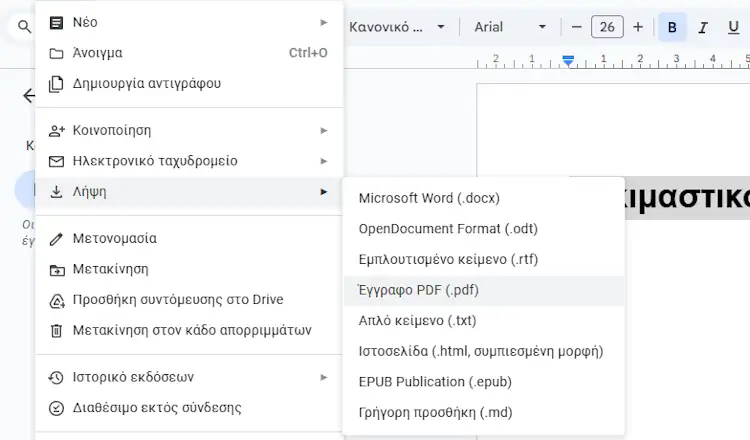Download as Ιστοσελίδα (.html, συμπιεσμένη μορφή)
The height and width of the screenshot is (440, 750).
coord(484,352)
